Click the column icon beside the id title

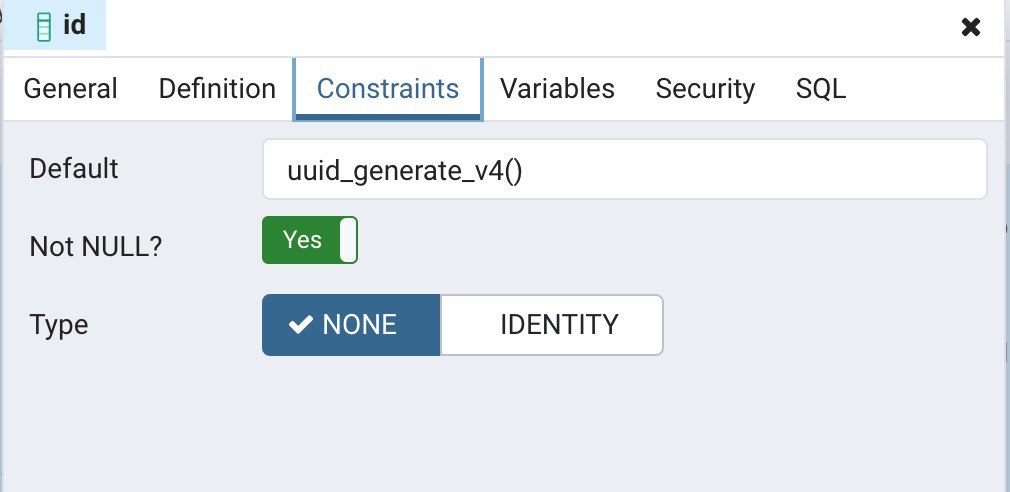42,27
